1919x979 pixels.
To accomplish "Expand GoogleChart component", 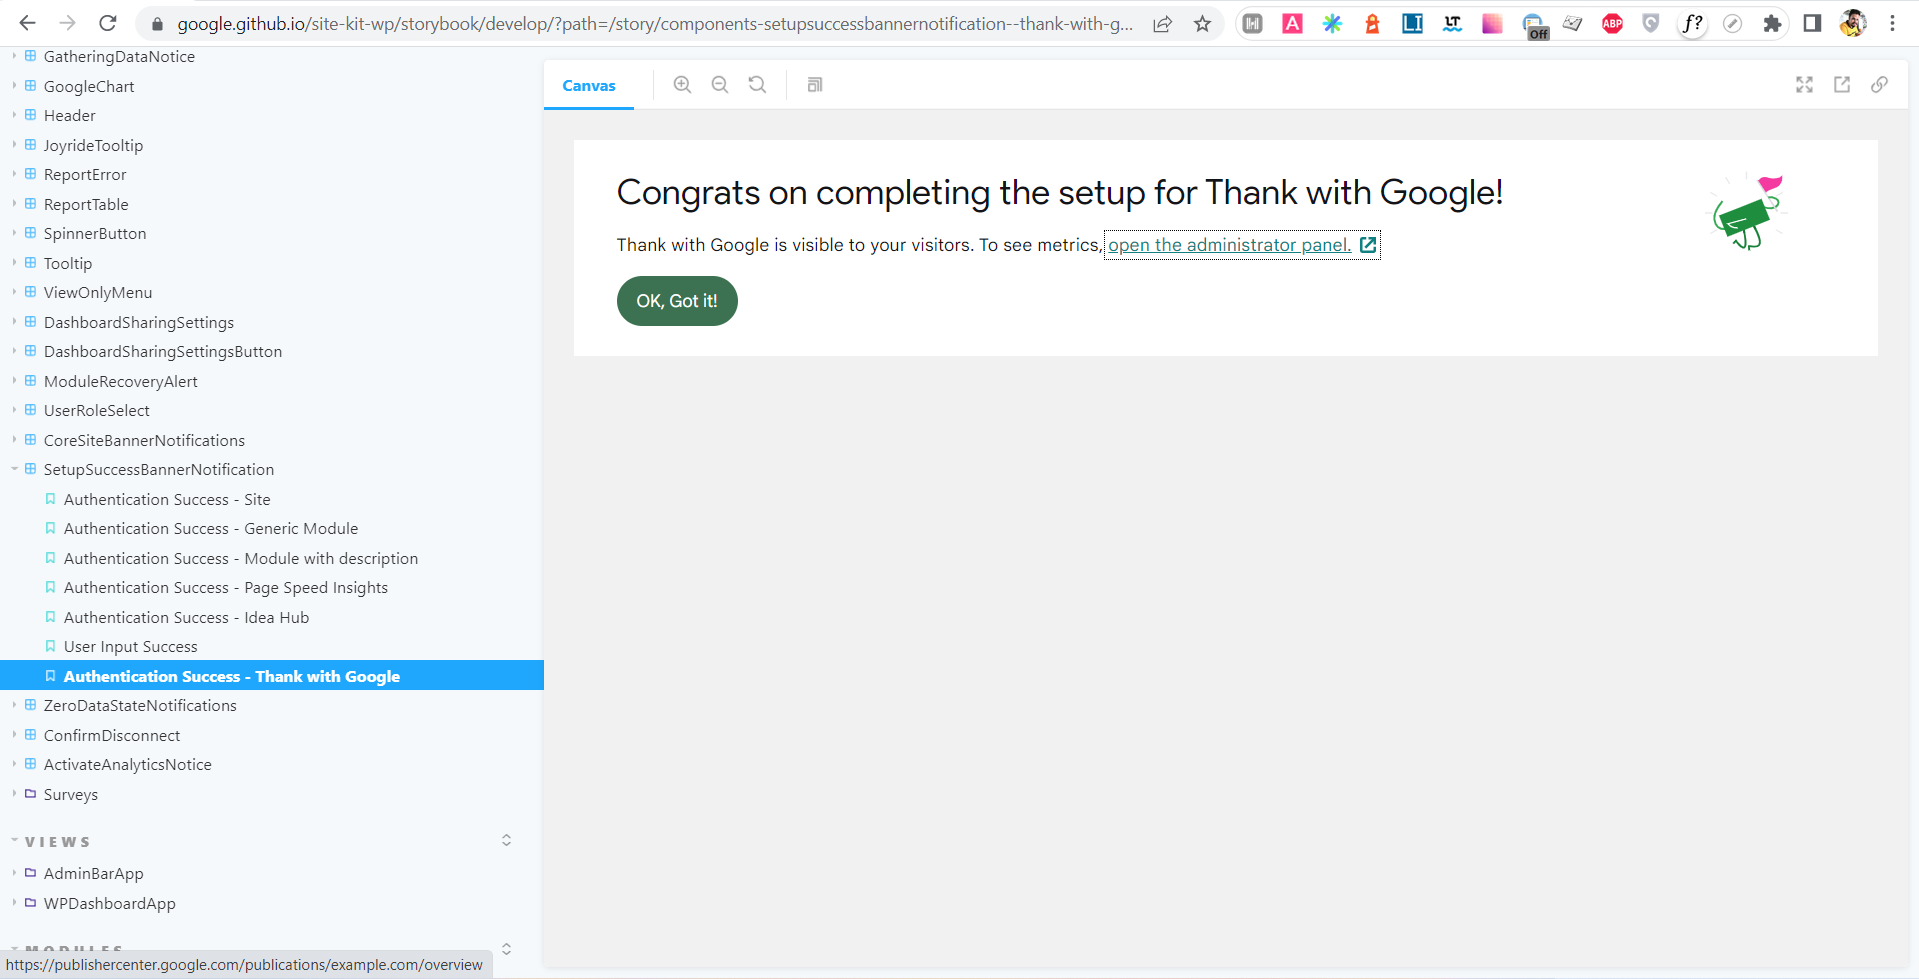I will pos(14,86).
